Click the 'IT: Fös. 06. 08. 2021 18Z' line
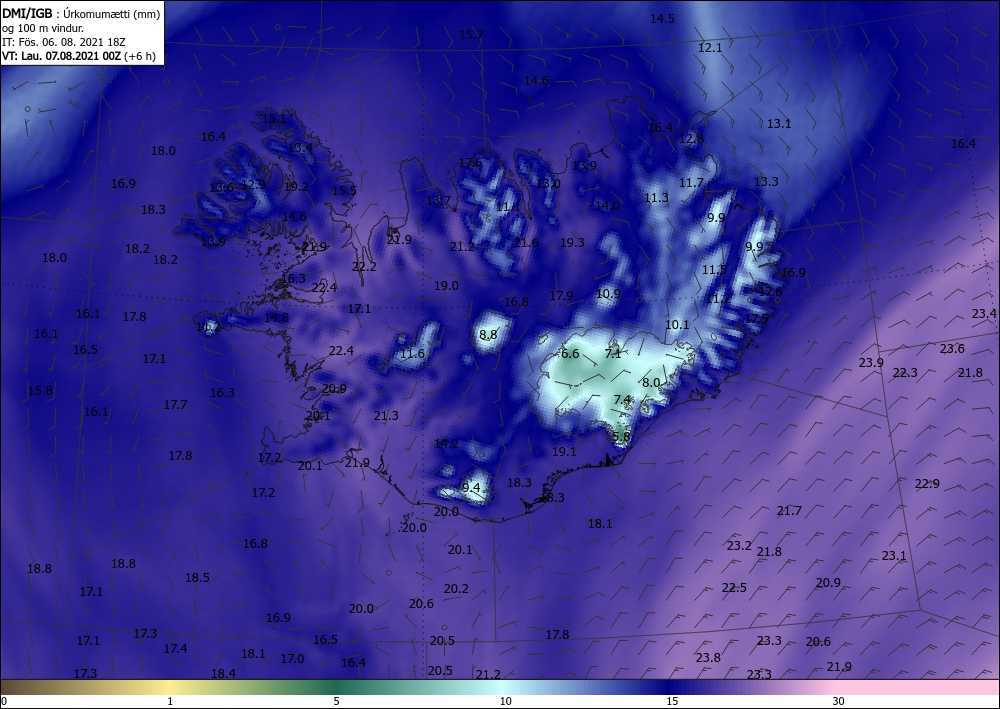The width and height of the screenshot is (1000, 709). pos(64,42)
